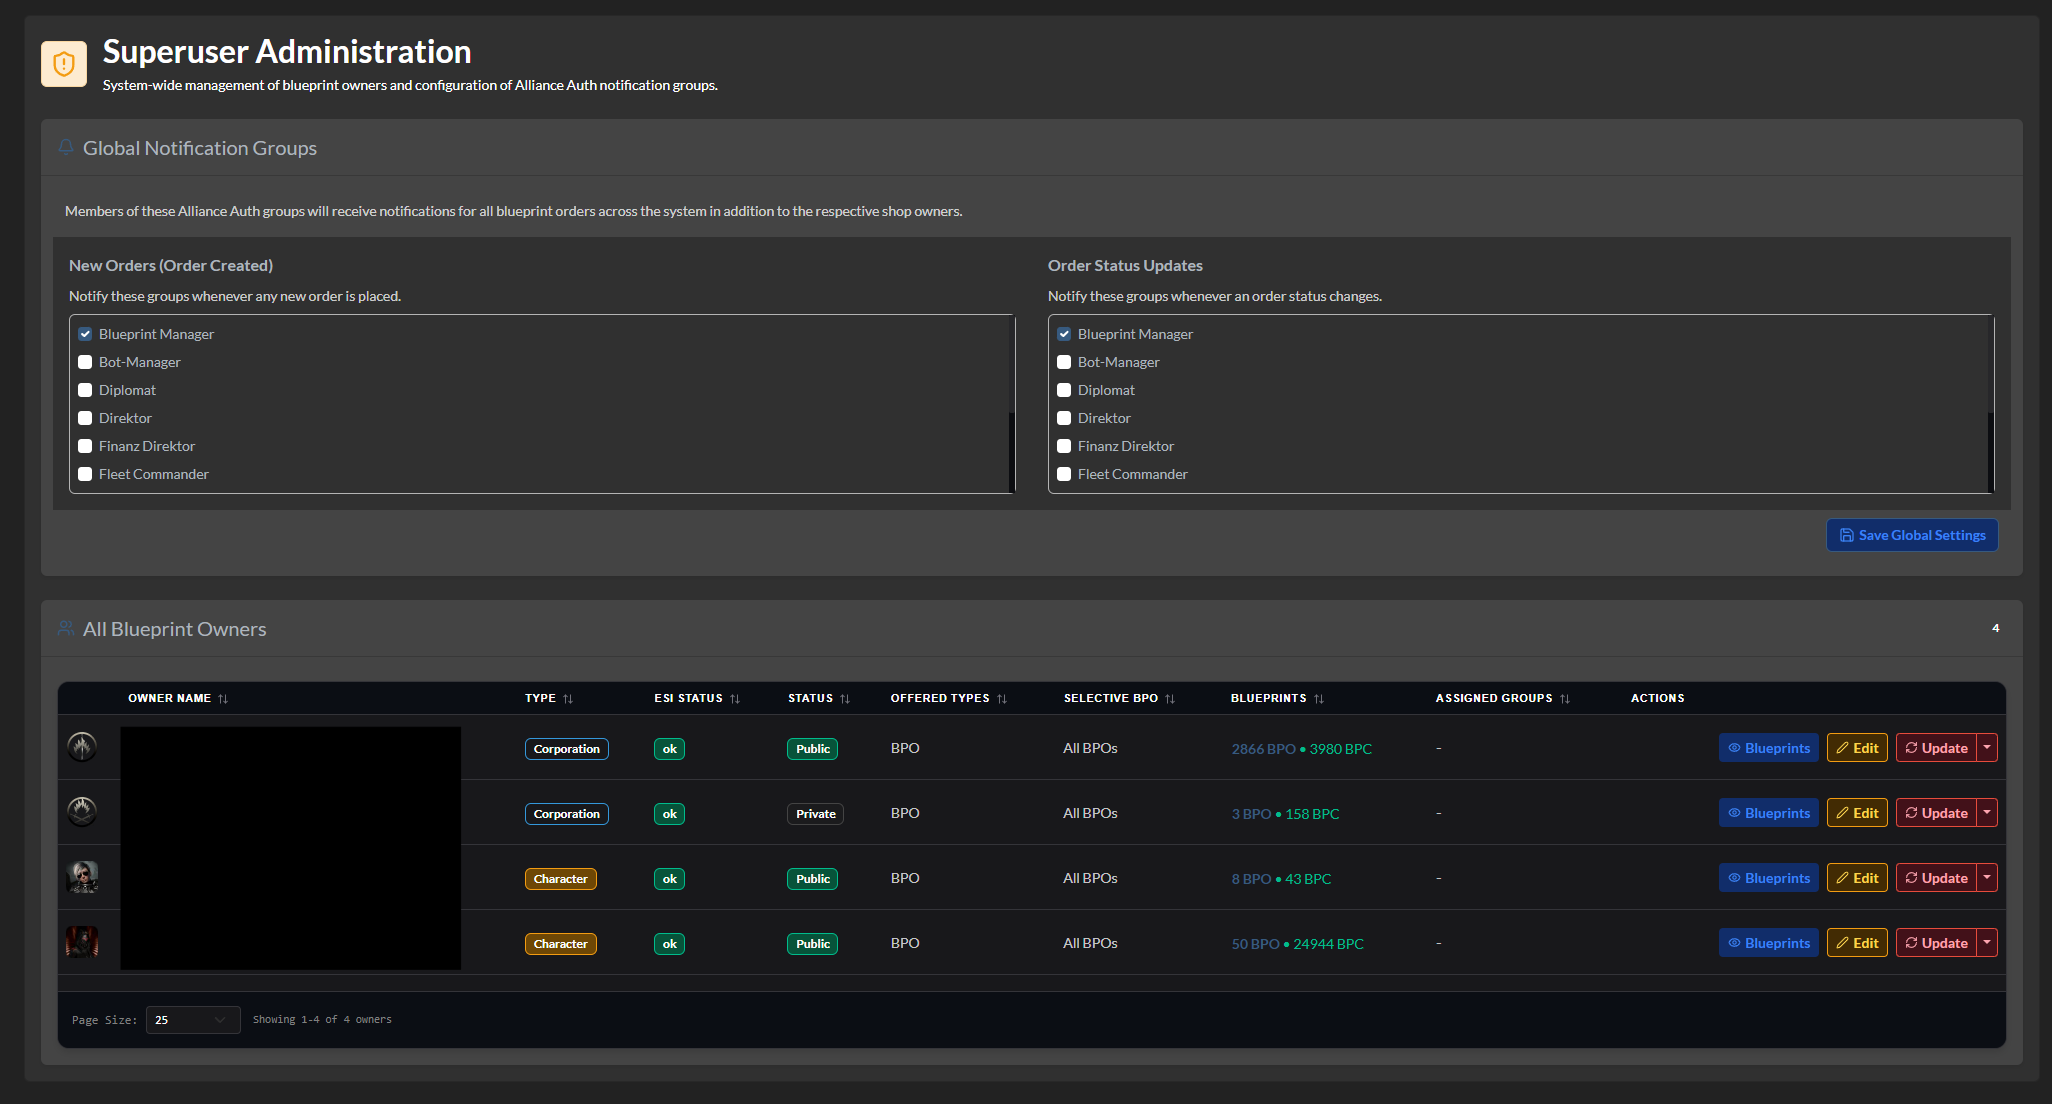This screenshot has width=2052, height=1104.
Task: Check Bot-Manager under New Orders
Action: 85,362
